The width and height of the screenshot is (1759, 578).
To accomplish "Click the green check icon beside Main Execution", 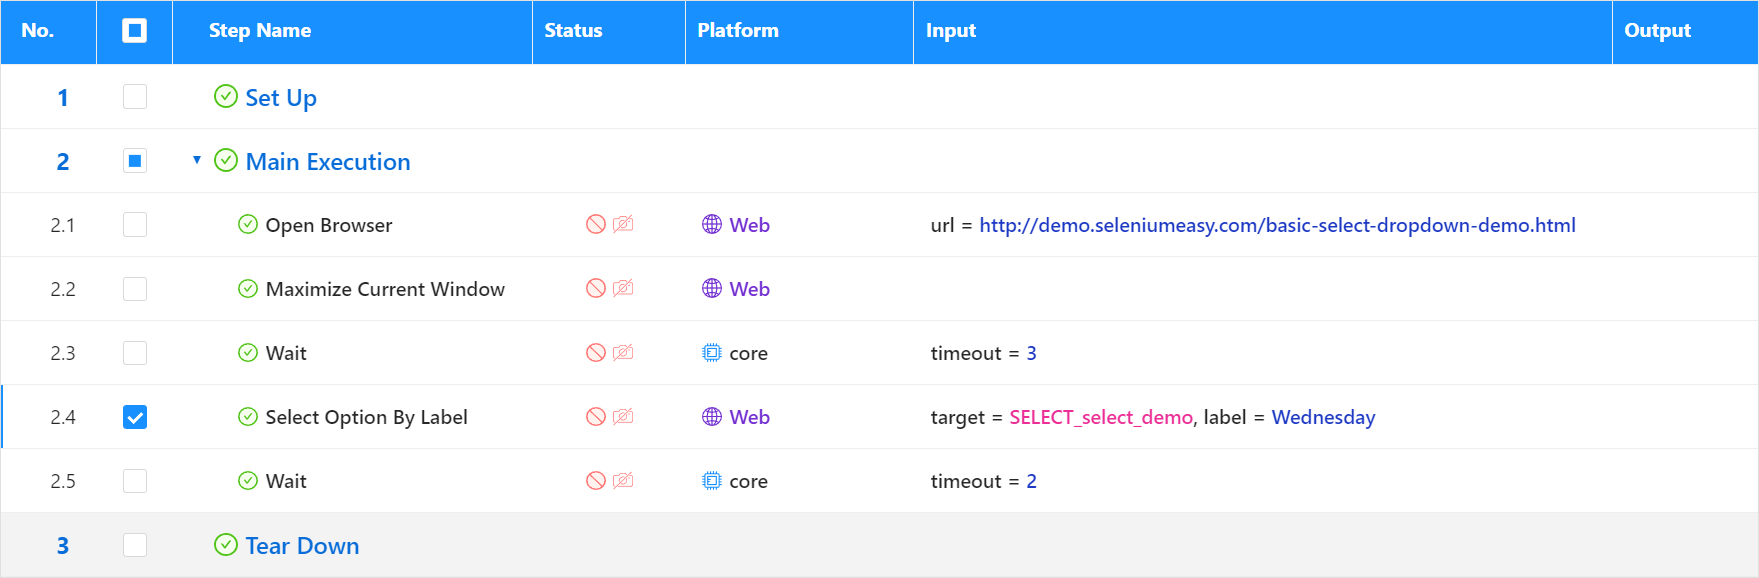I will [226, 160].
